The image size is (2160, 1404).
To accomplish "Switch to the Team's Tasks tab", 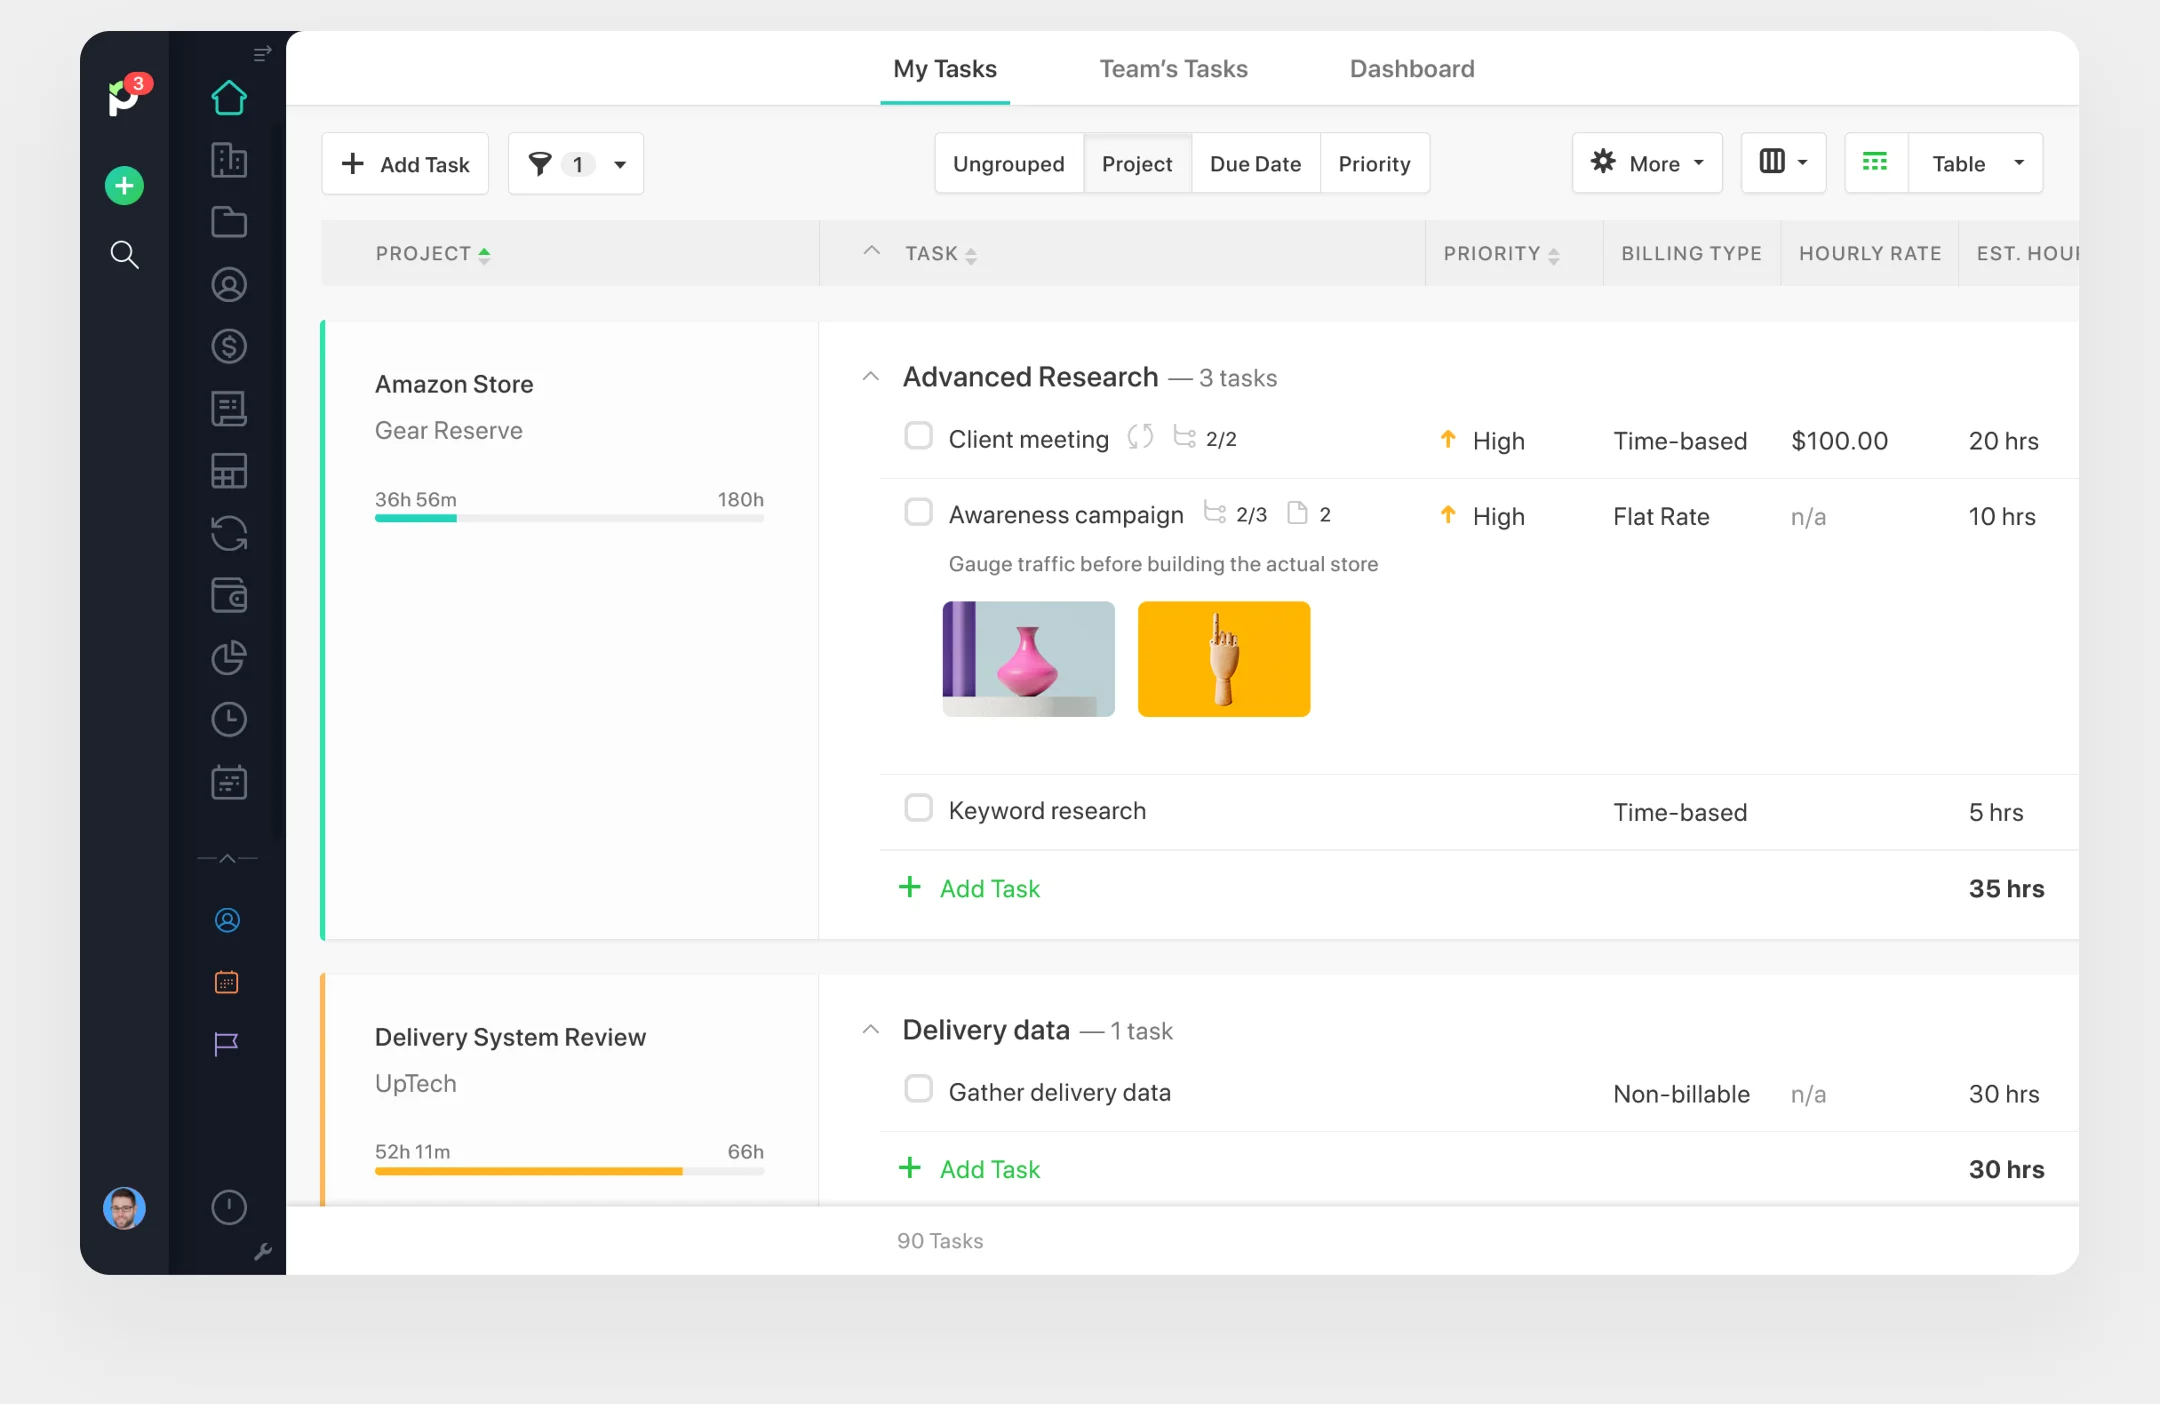I will point(1173,69).
